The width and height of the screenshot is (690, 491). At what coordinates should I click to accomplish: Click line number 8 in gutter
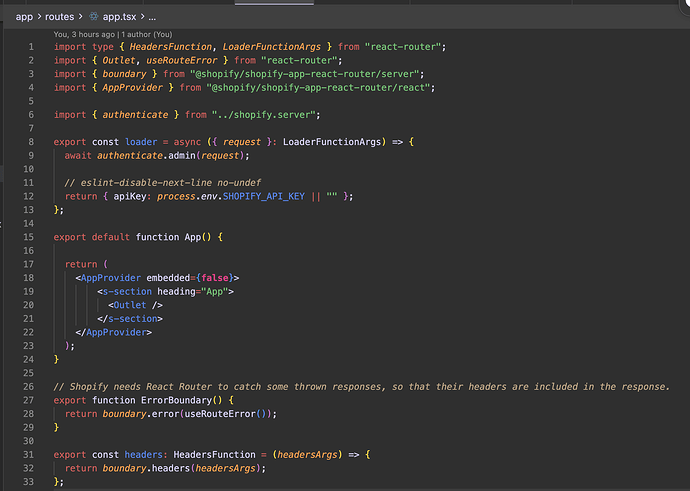(31, 142)
